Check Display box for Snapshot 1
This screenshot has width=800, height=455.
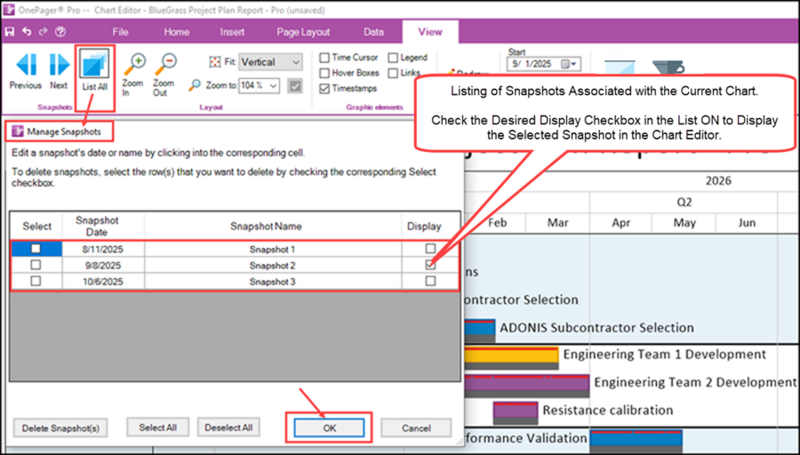[x=431, y=248]
